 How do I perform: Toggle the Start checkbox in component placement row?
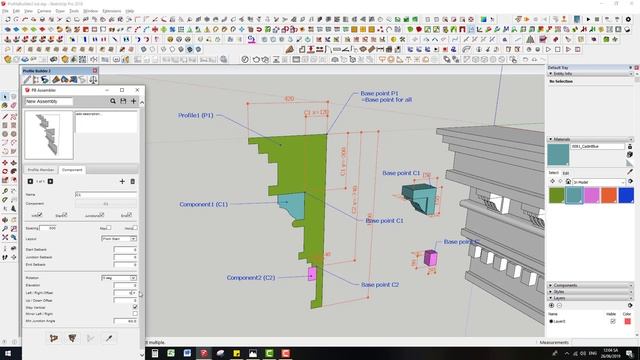[x=64, y=215]
